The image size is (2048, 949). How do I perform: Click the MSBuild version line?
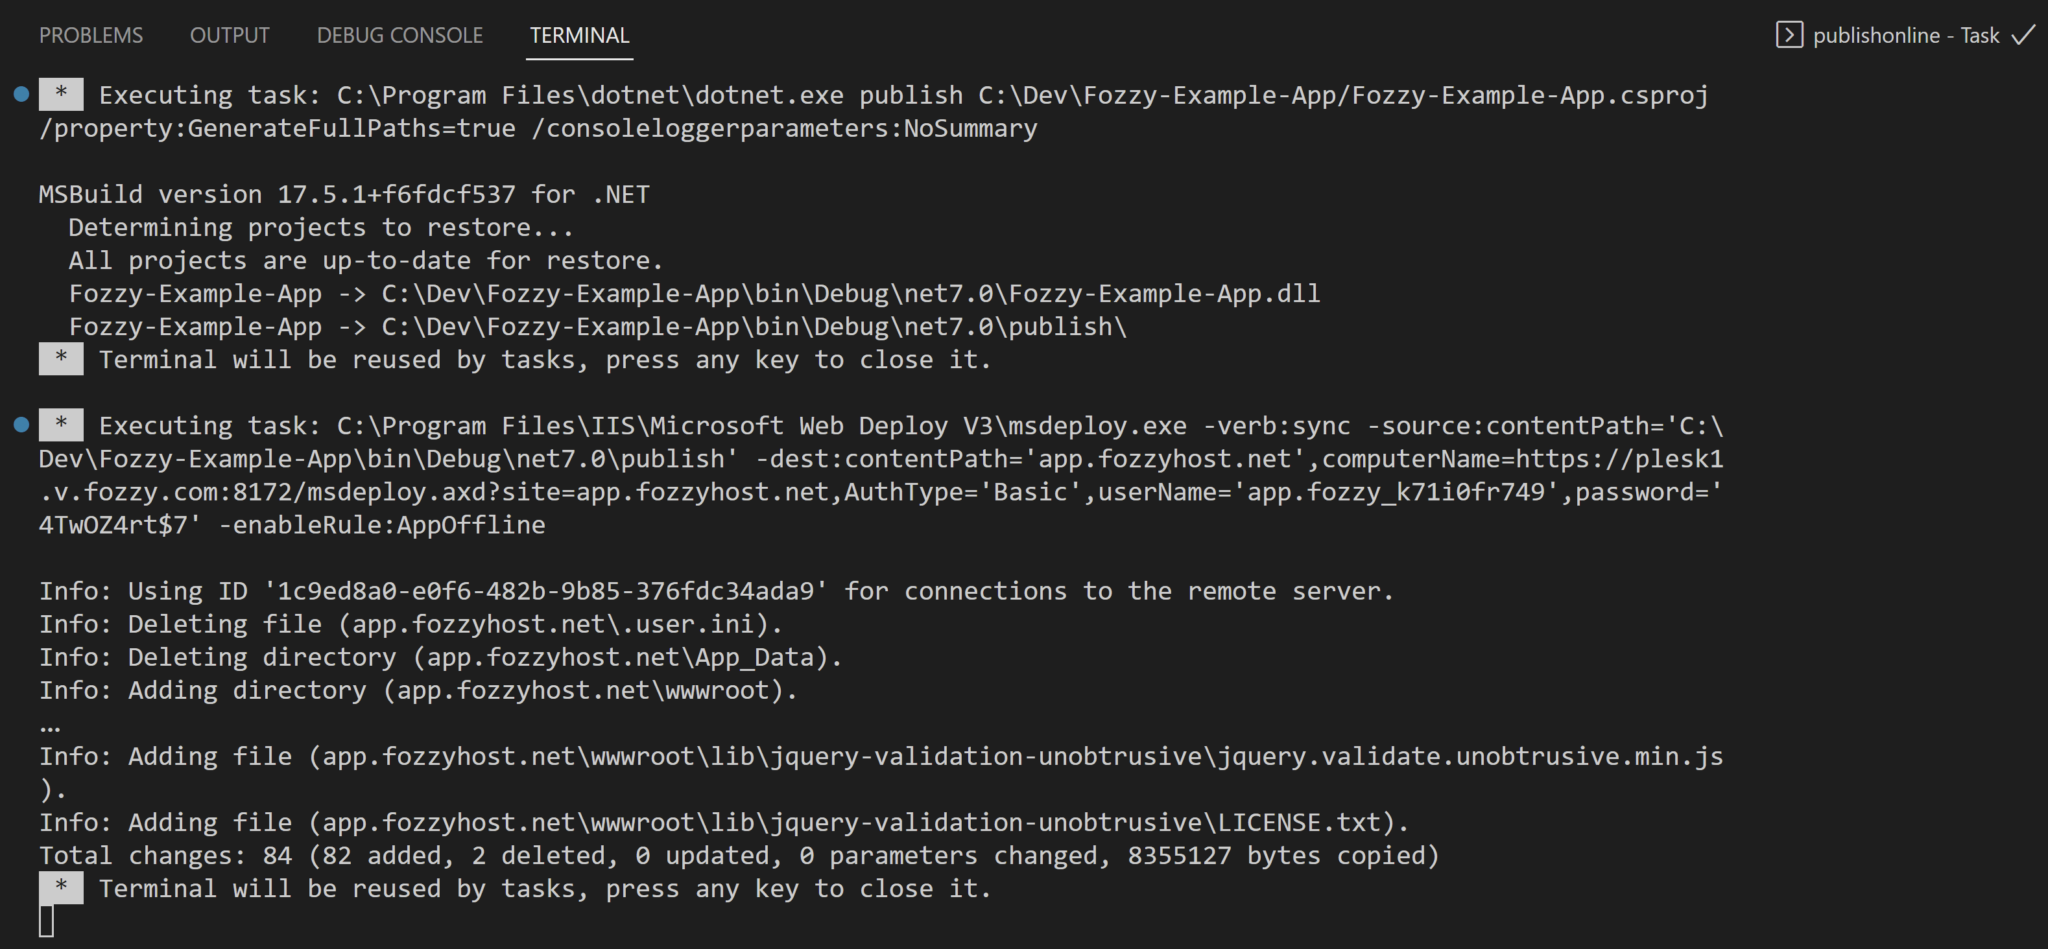tap(343, 193)
